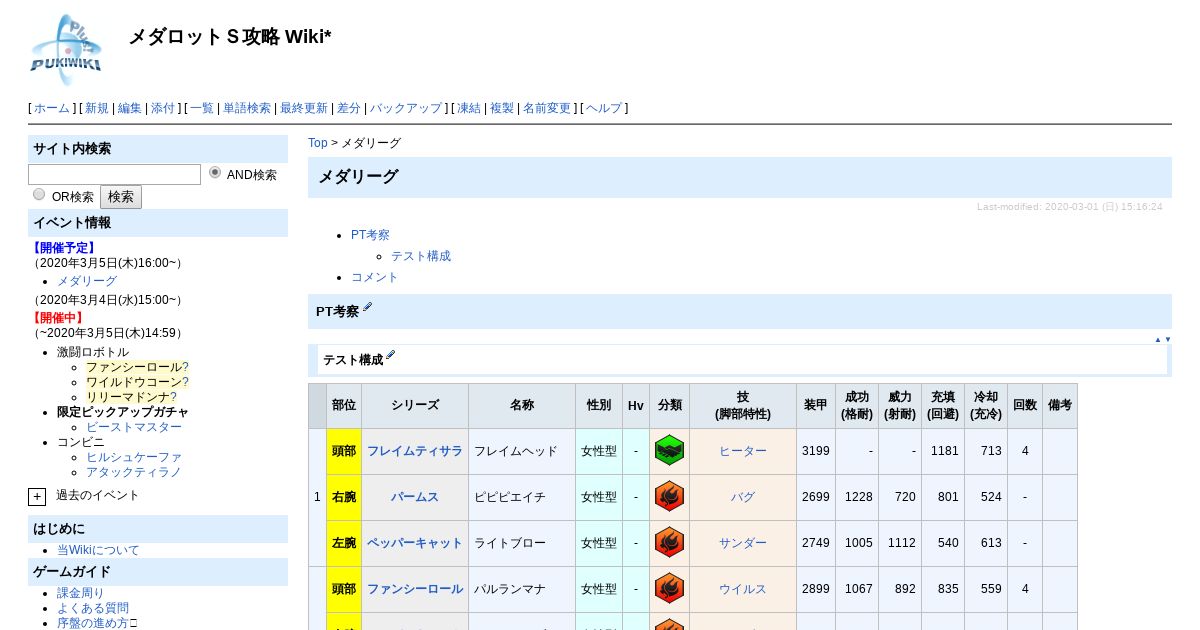Viewport: 1200px width, 630px height.
Task: Open パームス series link in table
Action: (x=415, y=497)
